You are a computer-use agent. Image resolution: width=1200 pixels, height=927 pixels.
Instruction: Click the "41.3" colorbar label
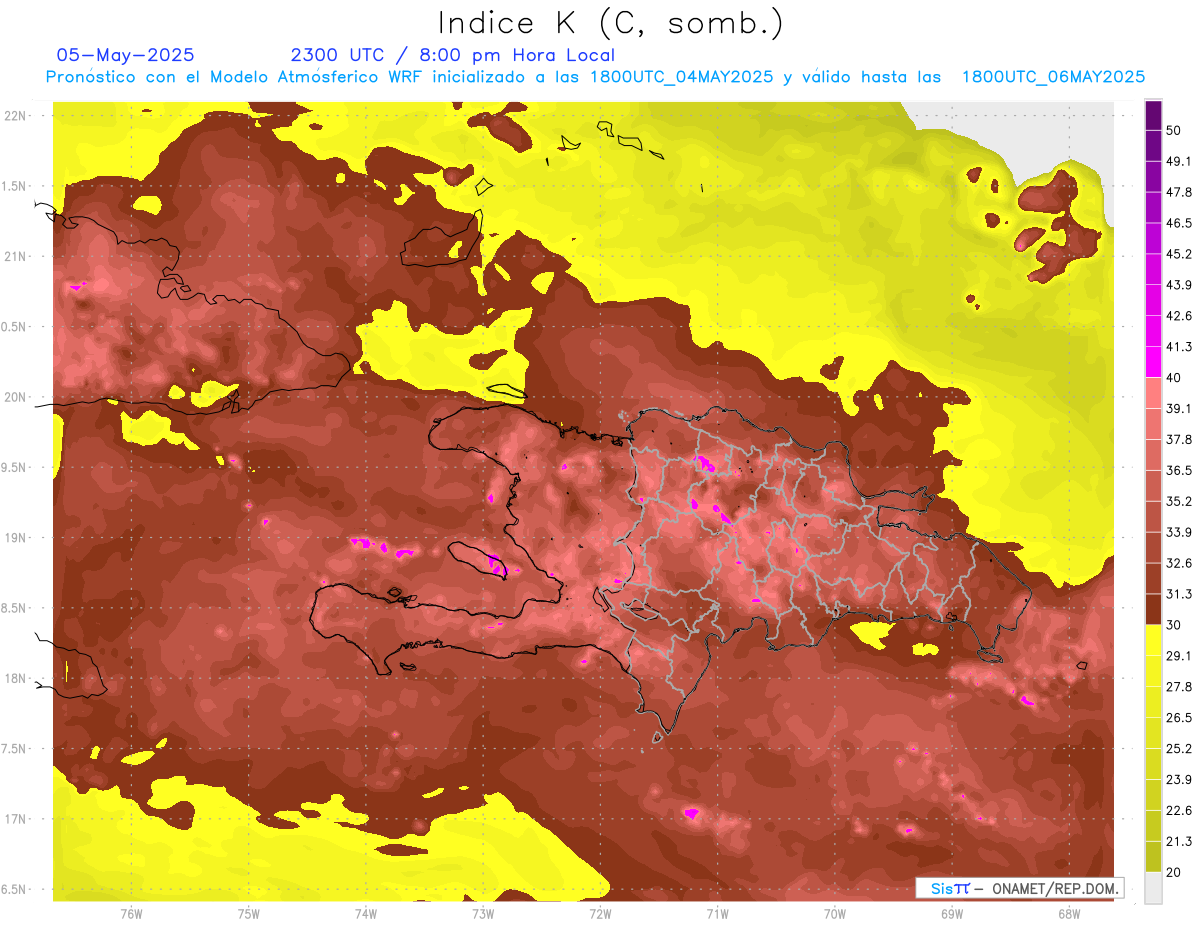click(x=1179, y=347)
